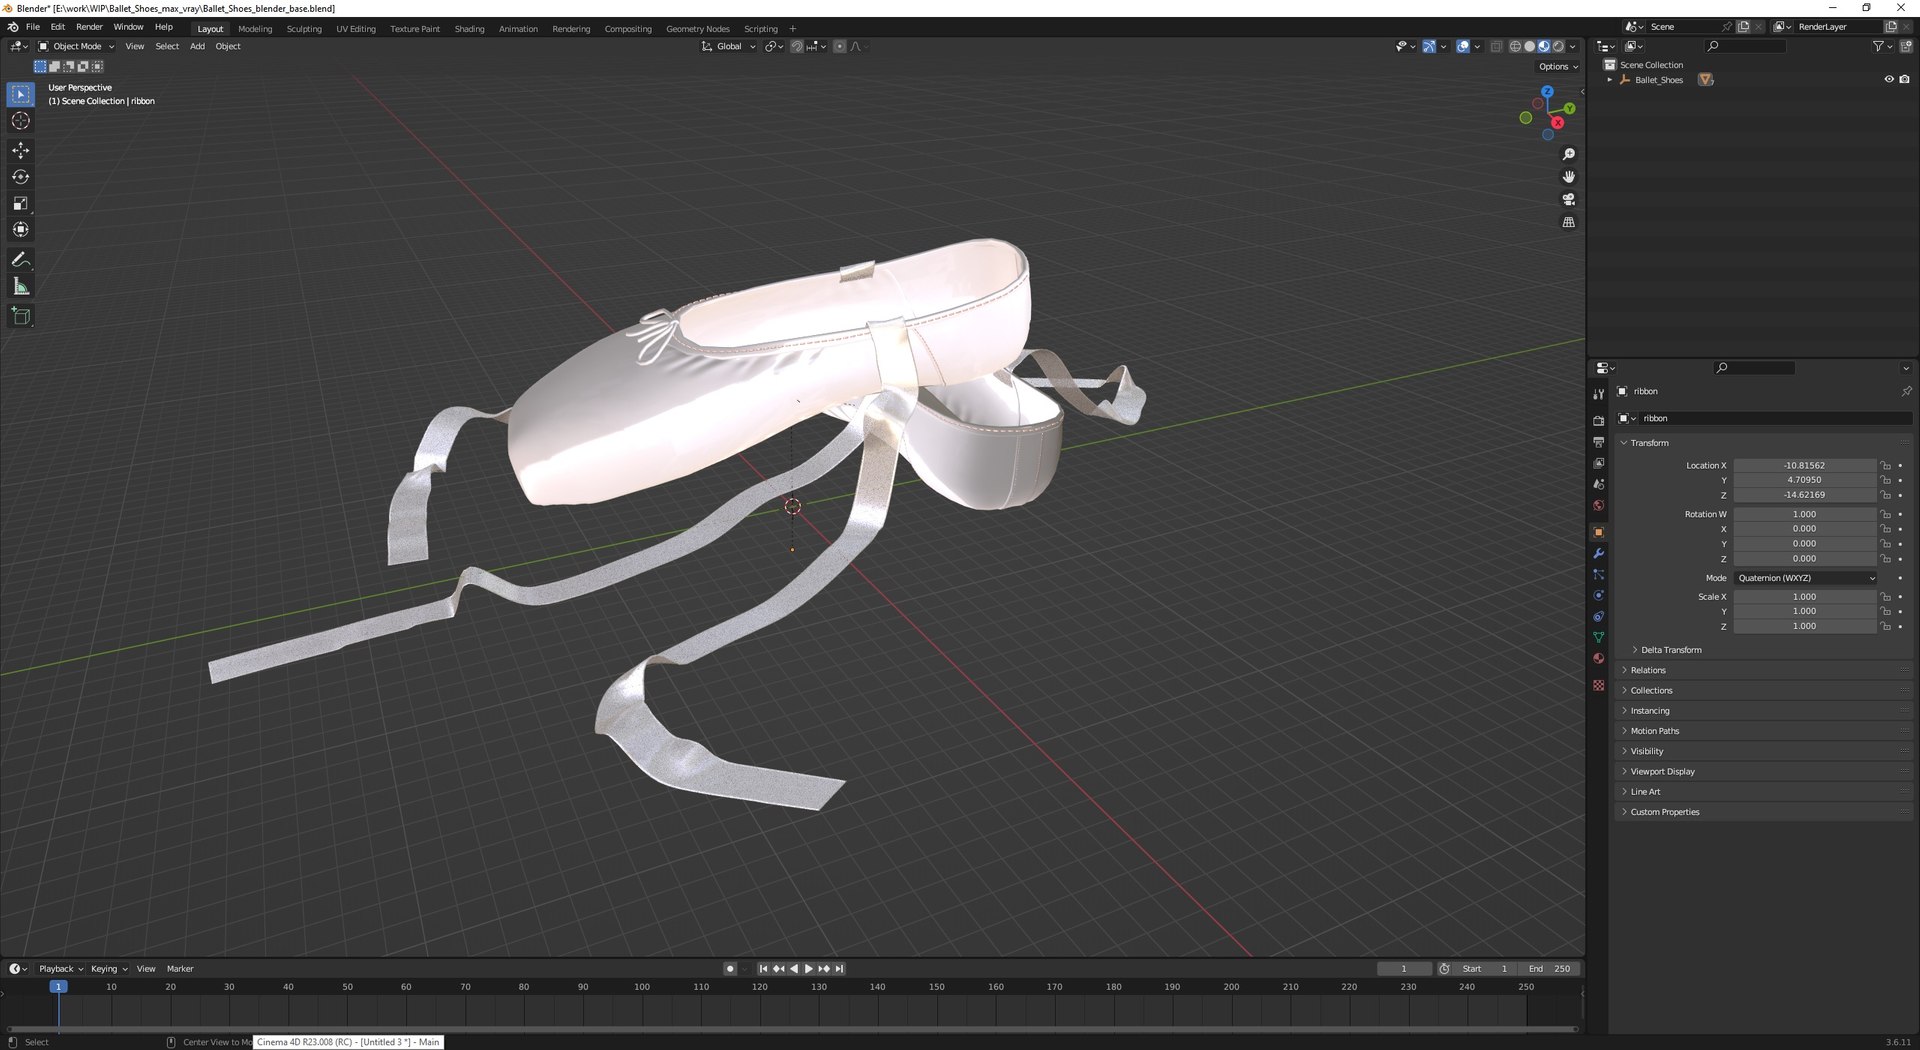Open the Global transform orientation dropdown
This screenshot has width=1920, height=1050.
[x=728, y=46]
